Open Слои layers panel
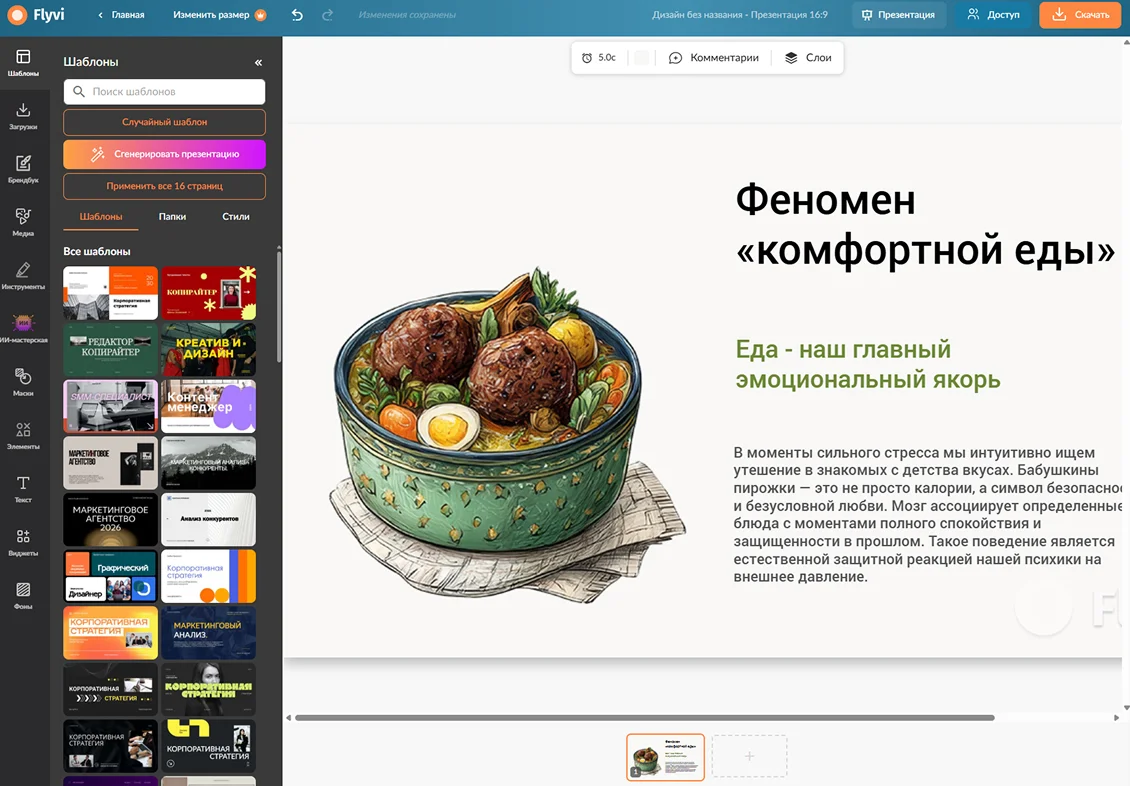1130x786 pixels. [808, 58]
